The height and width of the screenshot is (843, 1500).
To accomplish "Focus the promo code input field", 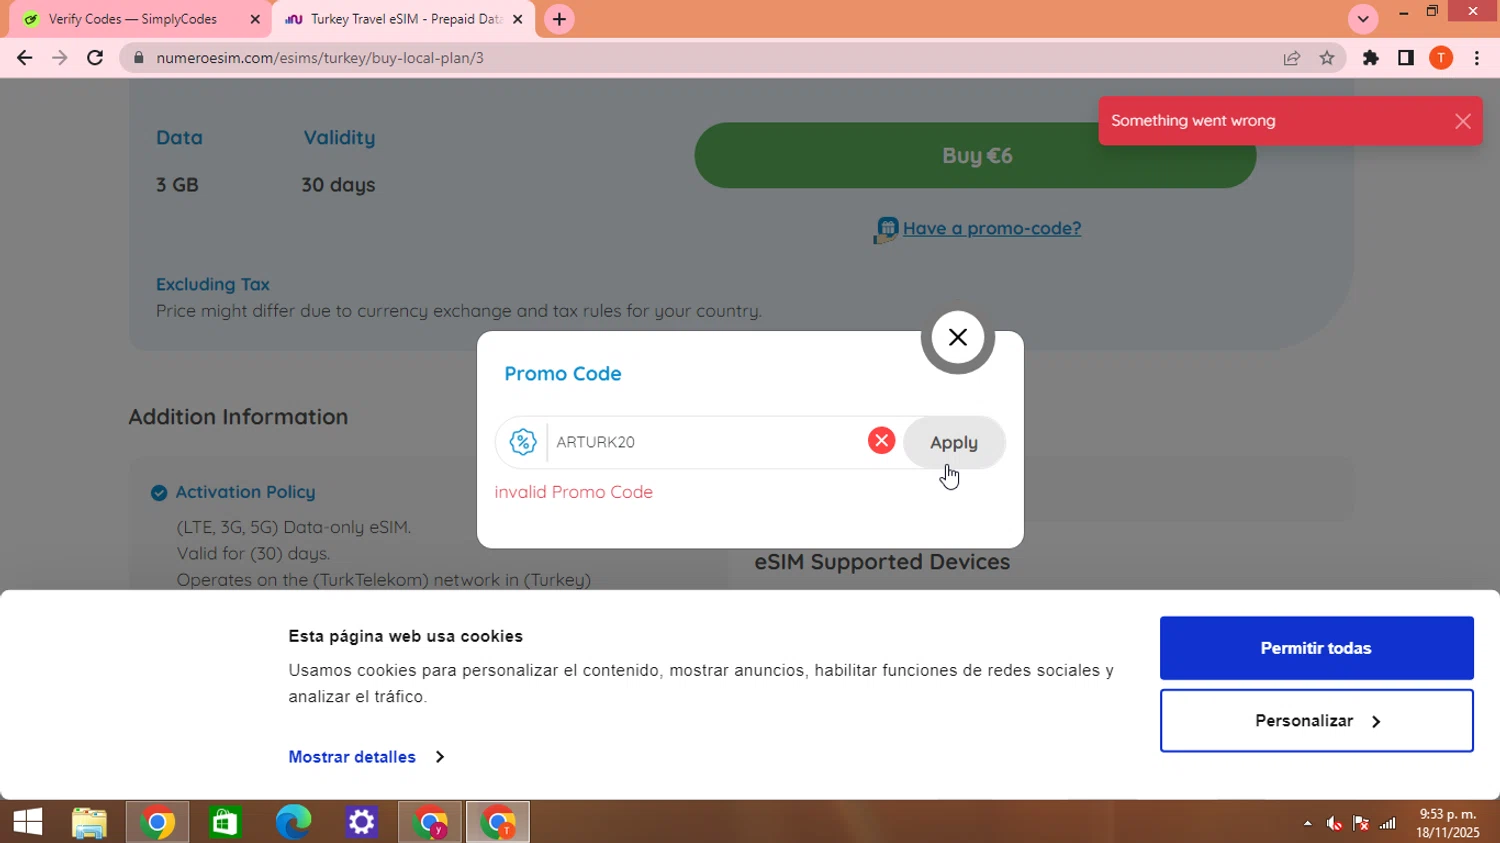I will coord(707,442).
